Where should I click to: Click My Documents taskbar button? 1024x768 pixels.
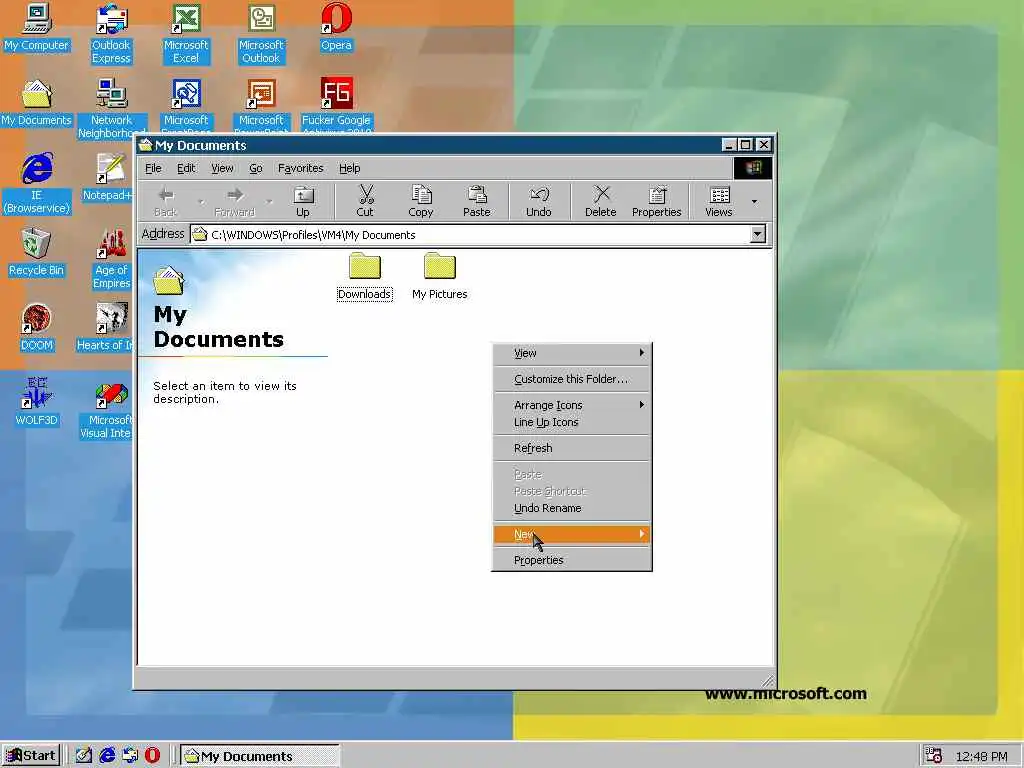click(x=260, y=756)
